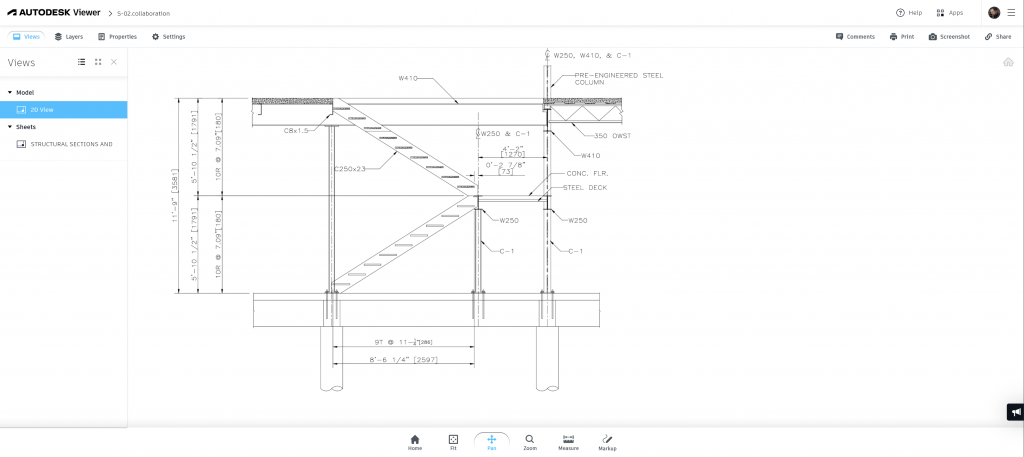Select the Fit to view tool
1024x457 pixels.
pos(453,442)
